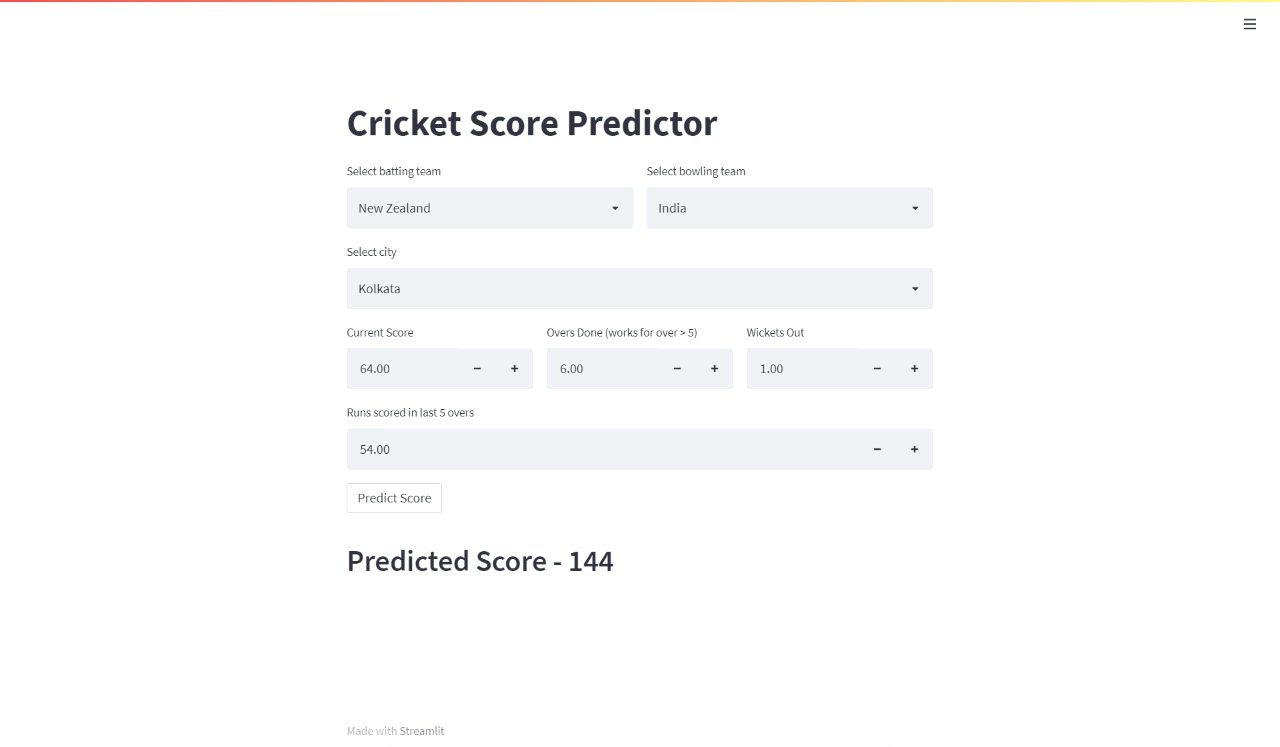Viewport: 1280px width, 747px height.
Task: Increment Current Score with plus icon
Action: coord(514,368)
